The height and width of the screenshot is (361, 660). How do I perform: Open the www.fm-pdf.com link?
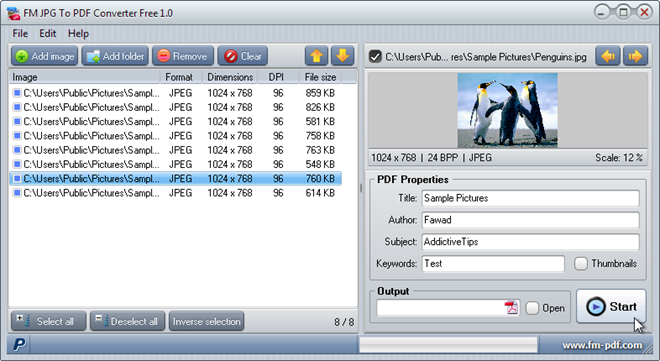[602, 345]
